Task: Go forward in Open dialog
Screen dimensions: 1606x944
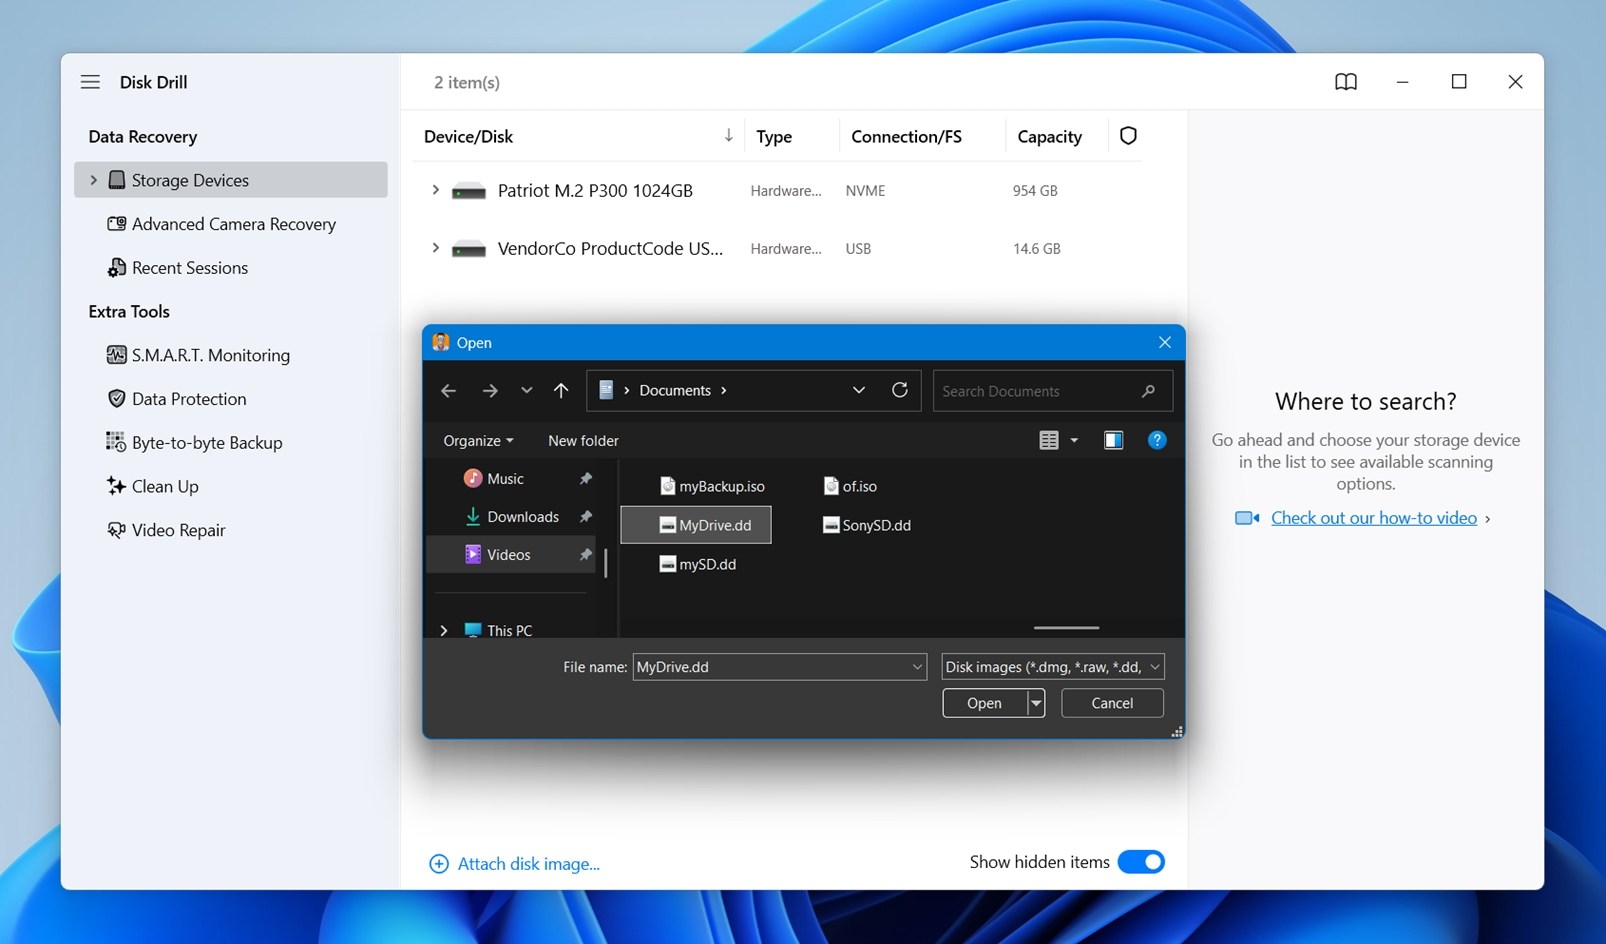Action: coord(489,391)
